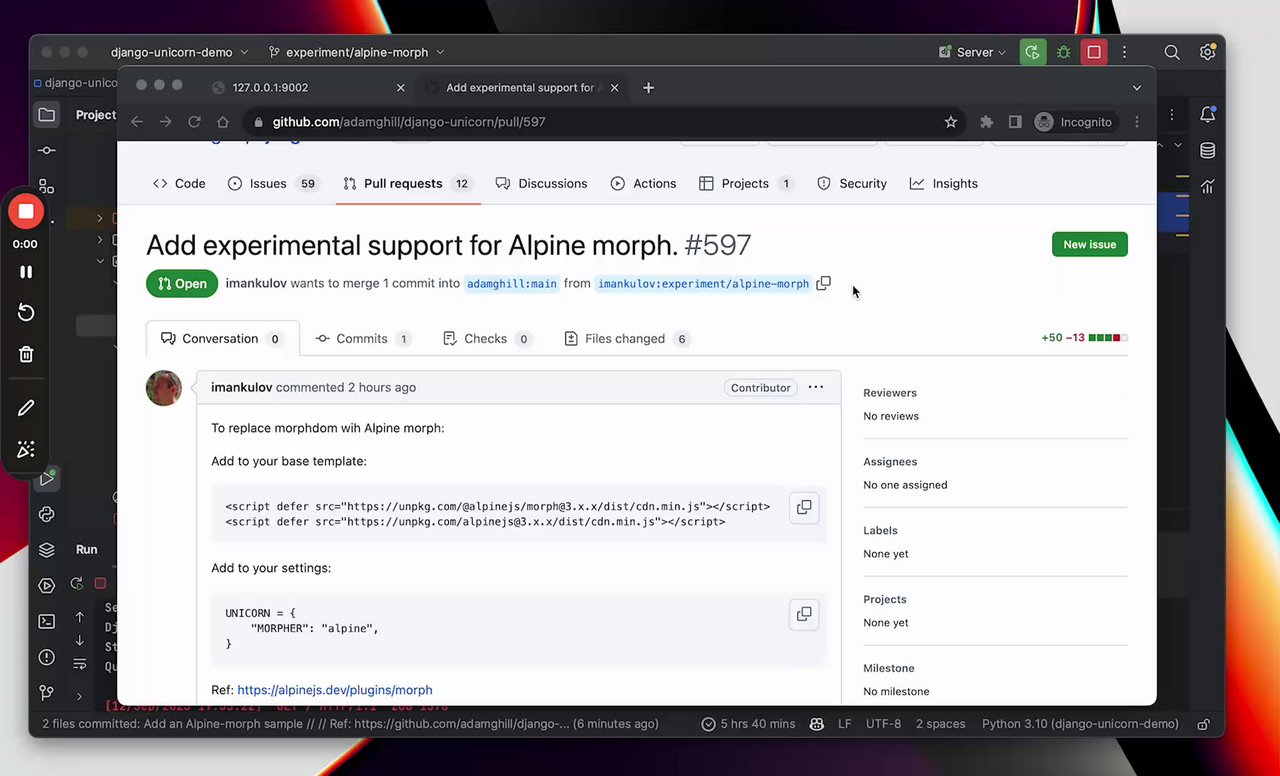Open the alpinejs.dev/plugins/morph link
This screenshot has width=1280, height=776.
point(335,690)
